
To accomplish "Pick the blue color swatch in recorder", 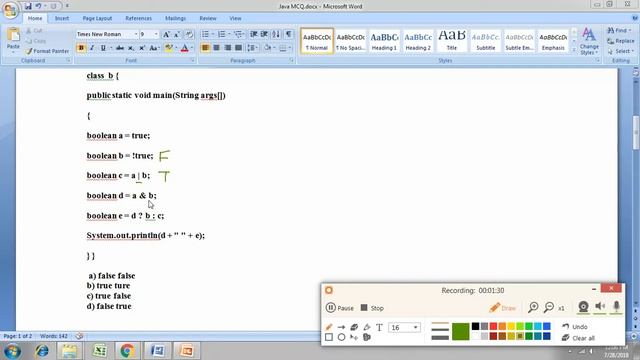I will (x=547, y=326).
